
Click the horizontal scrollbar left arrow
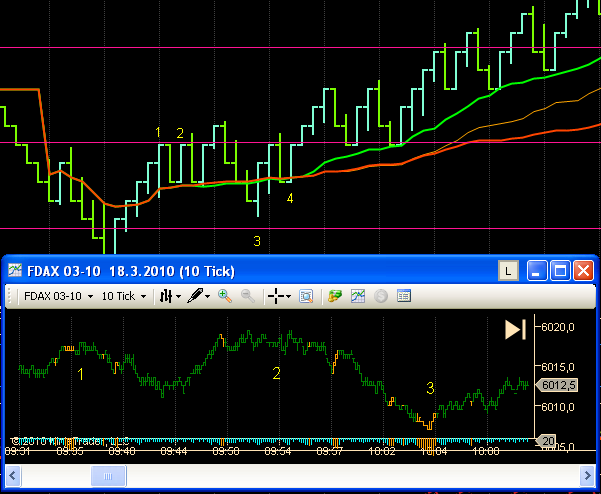[12, 476]
